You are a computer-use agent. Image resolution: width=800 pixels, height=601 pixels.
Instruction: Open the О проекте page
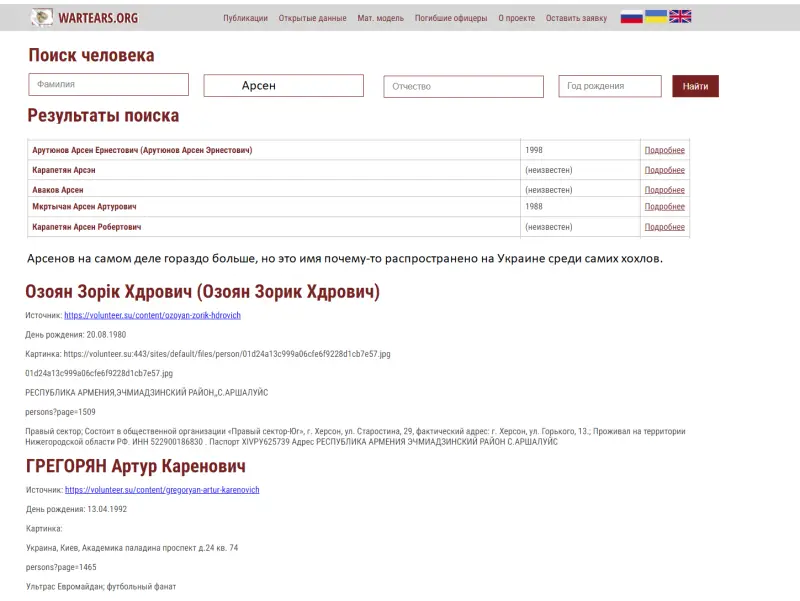(x=516, y=18)
